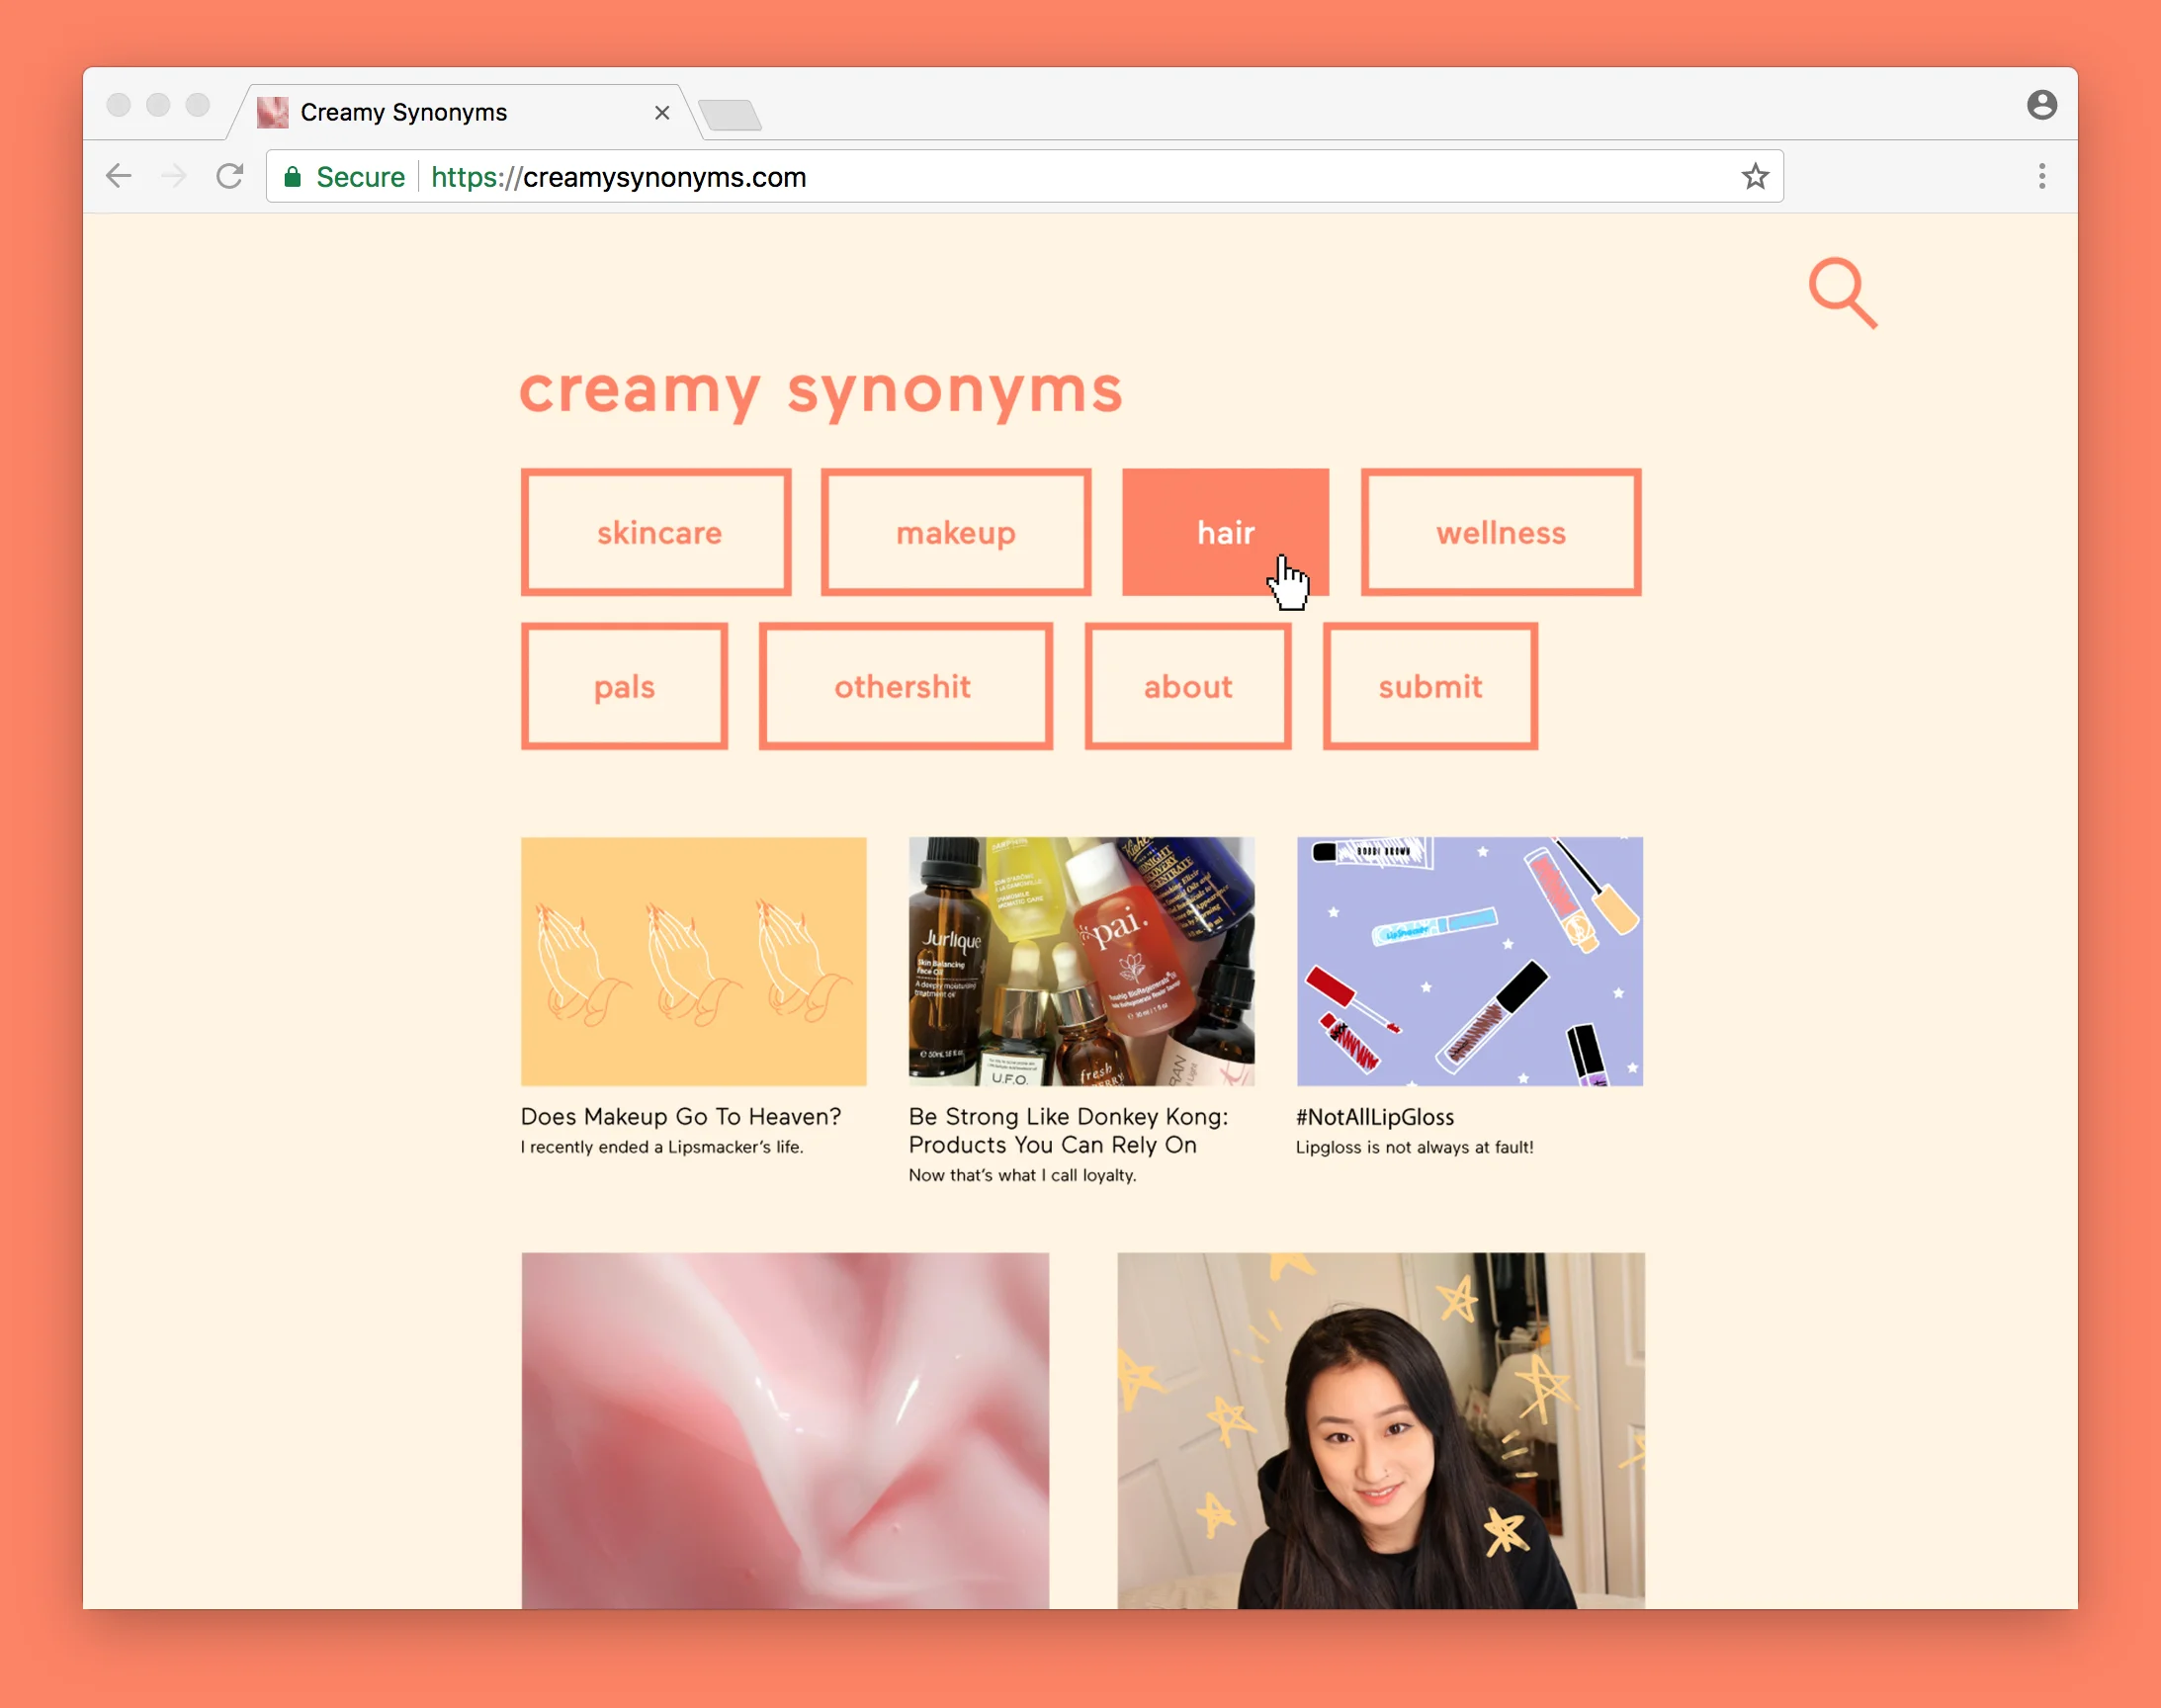Viewport: 2161px width, 1708px height.
Task: Bookmark page with the star icon
Action: [1755, 177]
